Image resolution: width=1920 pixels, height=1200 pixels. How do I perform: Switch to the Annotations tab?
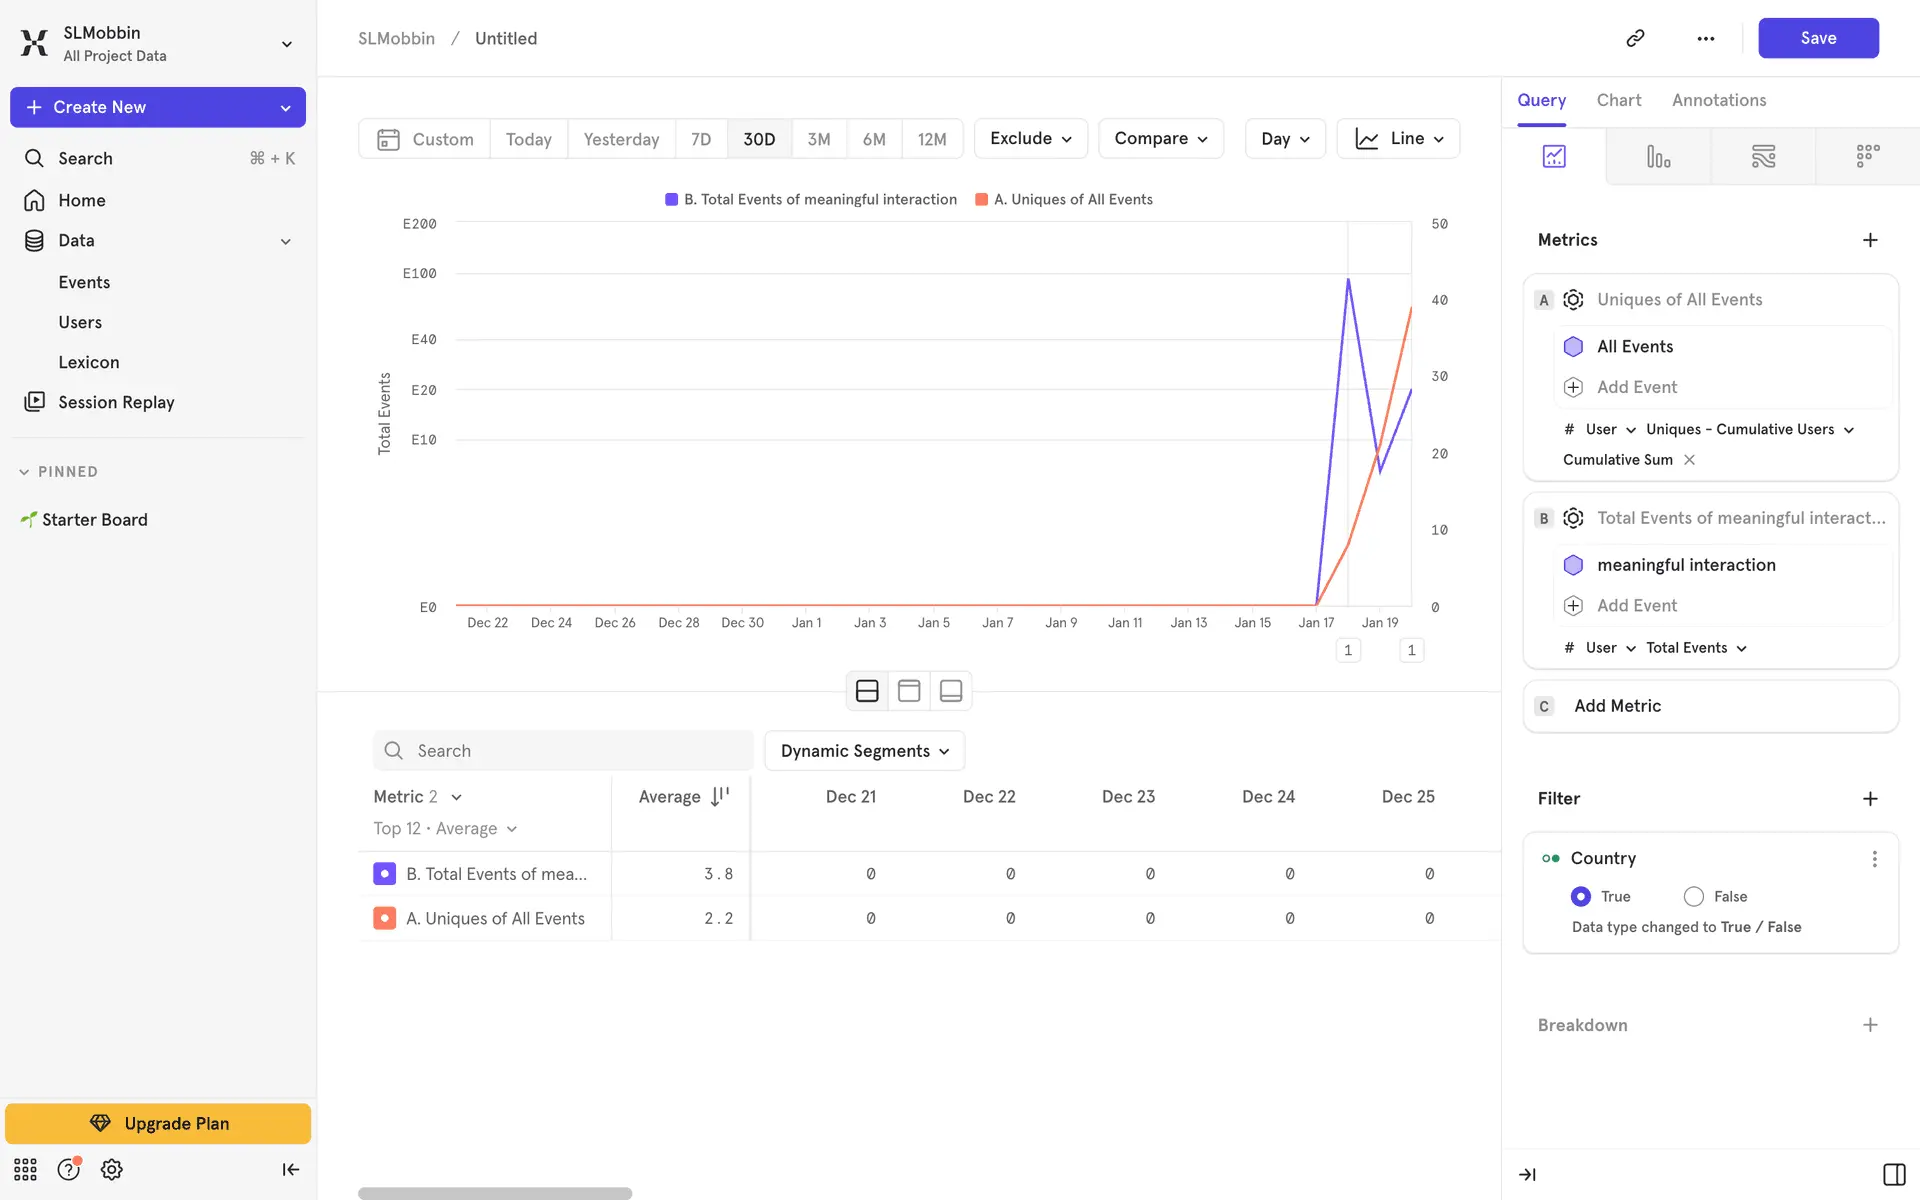1718,100
